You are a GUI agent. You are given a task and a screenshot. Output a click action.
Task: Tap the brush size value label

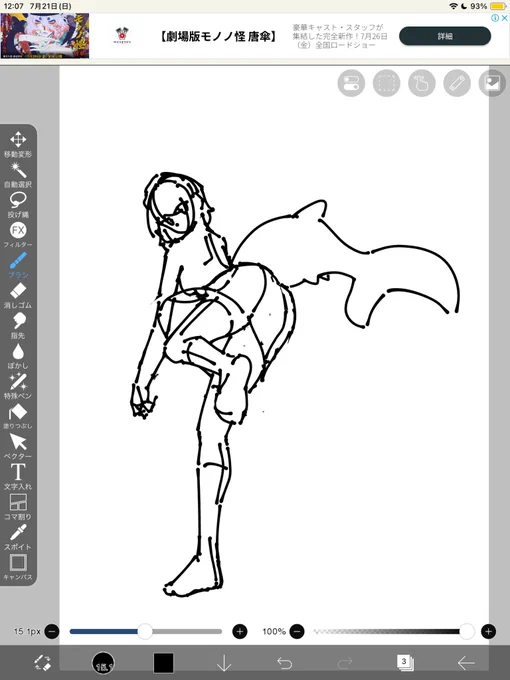tap(27, 631)
